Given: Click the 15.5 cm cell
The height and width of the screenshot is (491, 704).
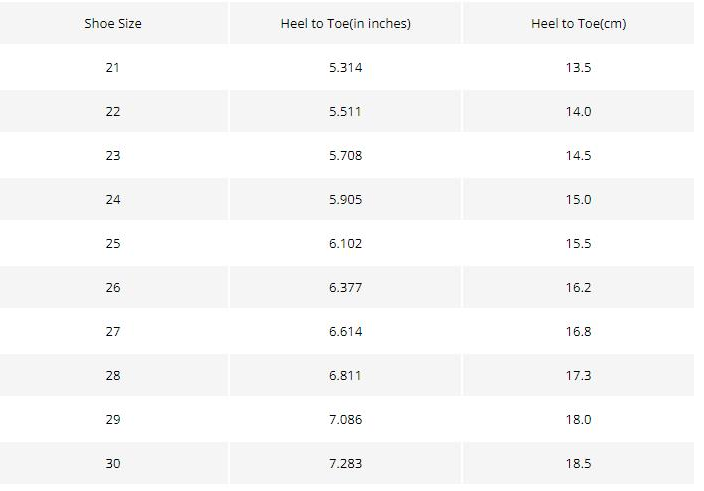Looking at the screenshot, I should point(578,243).
